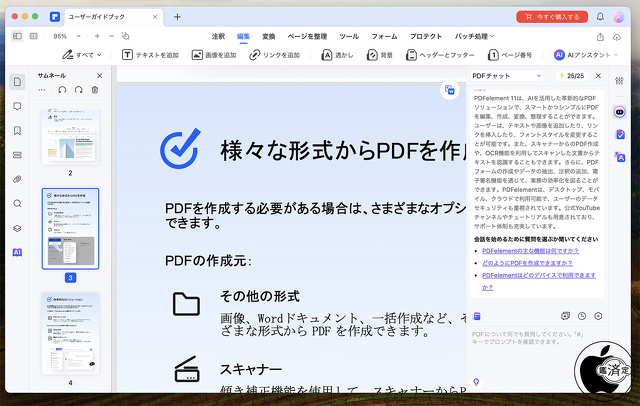Click link どのようにPDFを作成できますか？
The width and height of the screenshot is (640, 406).
[527, 263]
